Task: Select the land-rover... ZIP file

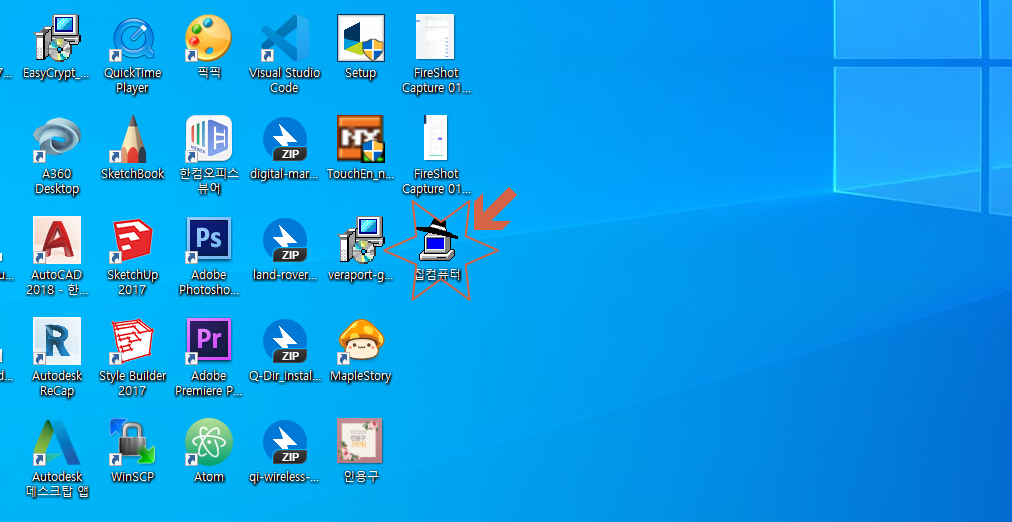Action: (x=285, y=240)
